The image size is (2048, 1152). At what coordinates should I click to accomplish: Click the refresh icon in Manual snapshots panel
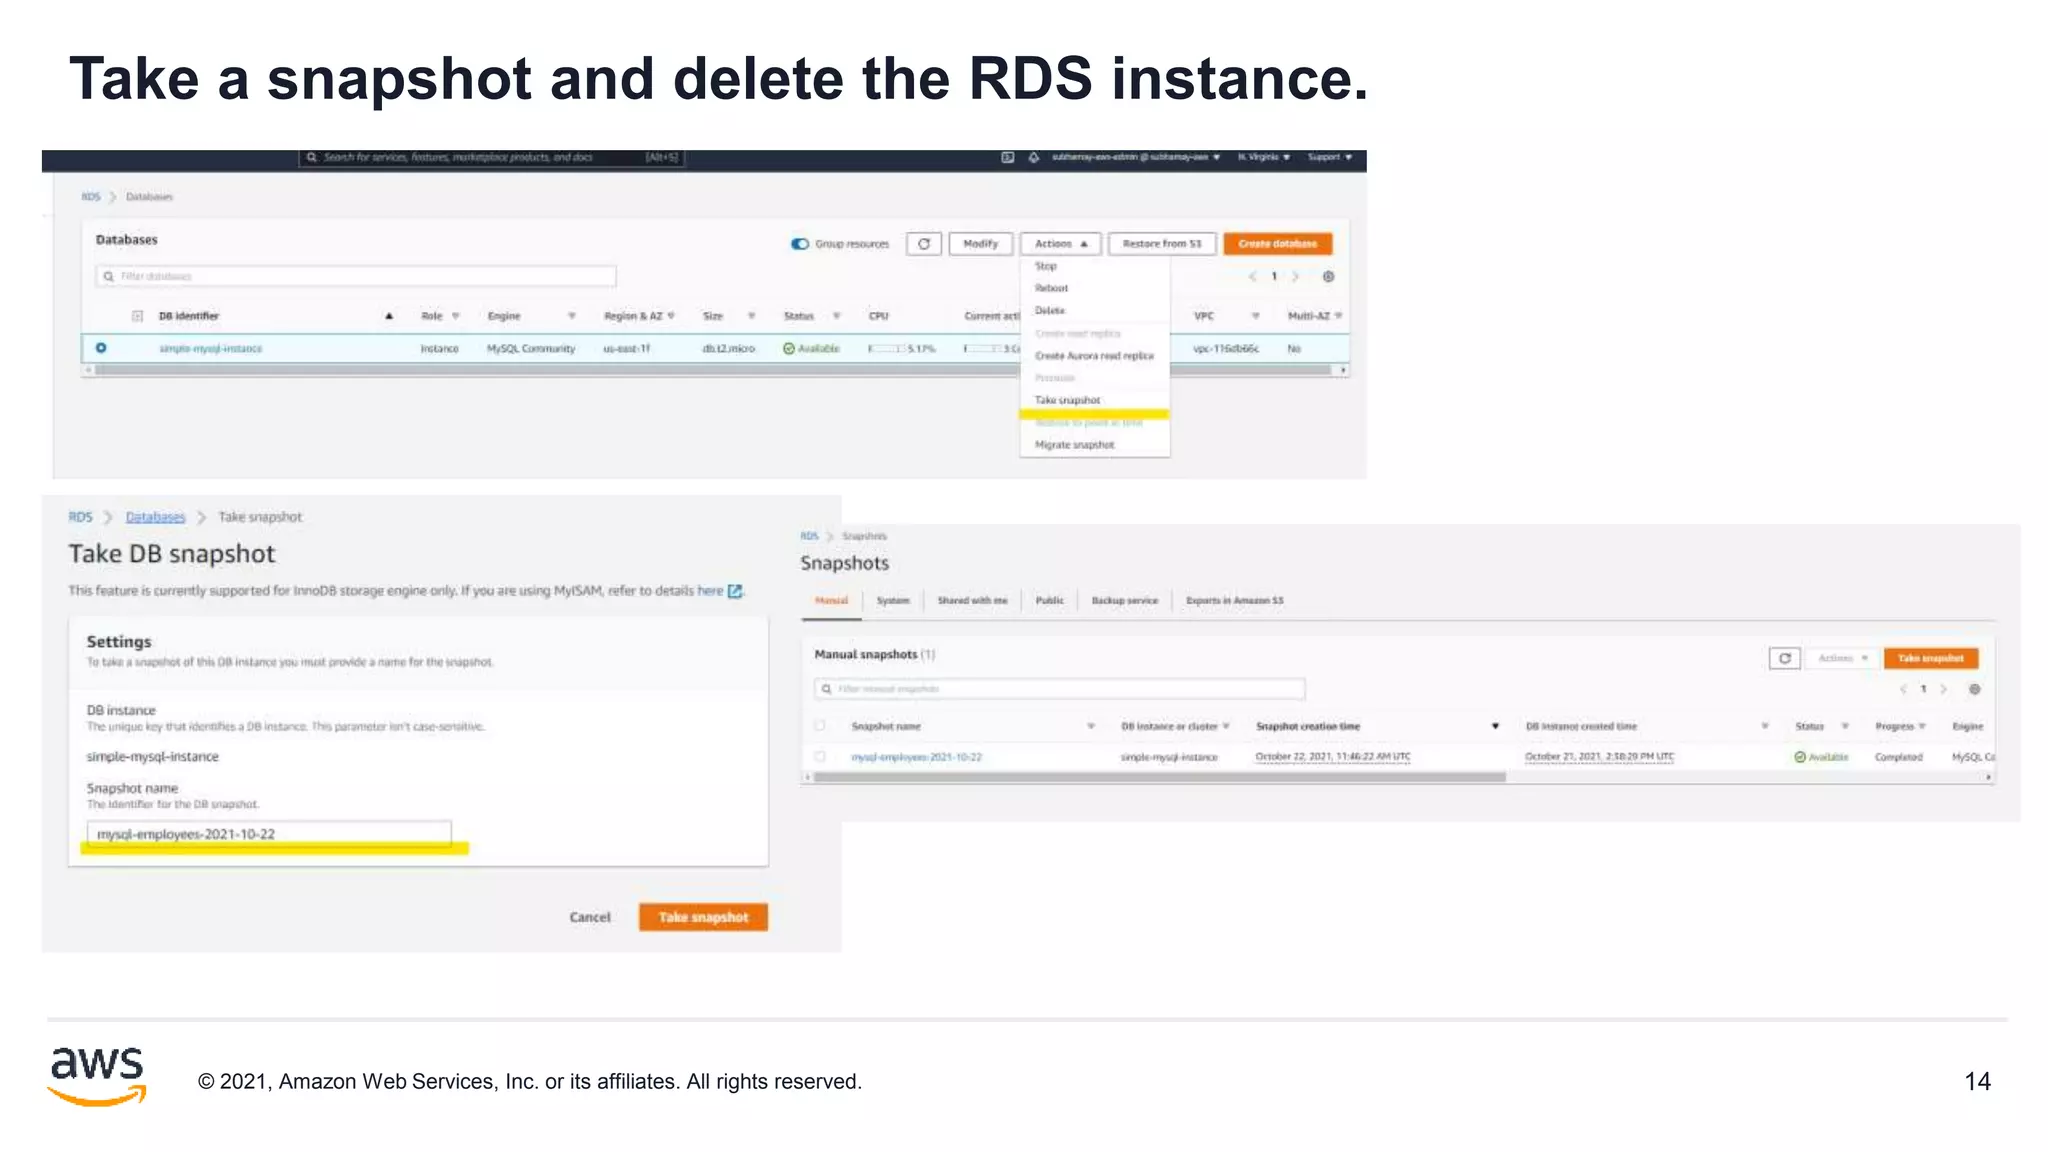coord(1784,658)
